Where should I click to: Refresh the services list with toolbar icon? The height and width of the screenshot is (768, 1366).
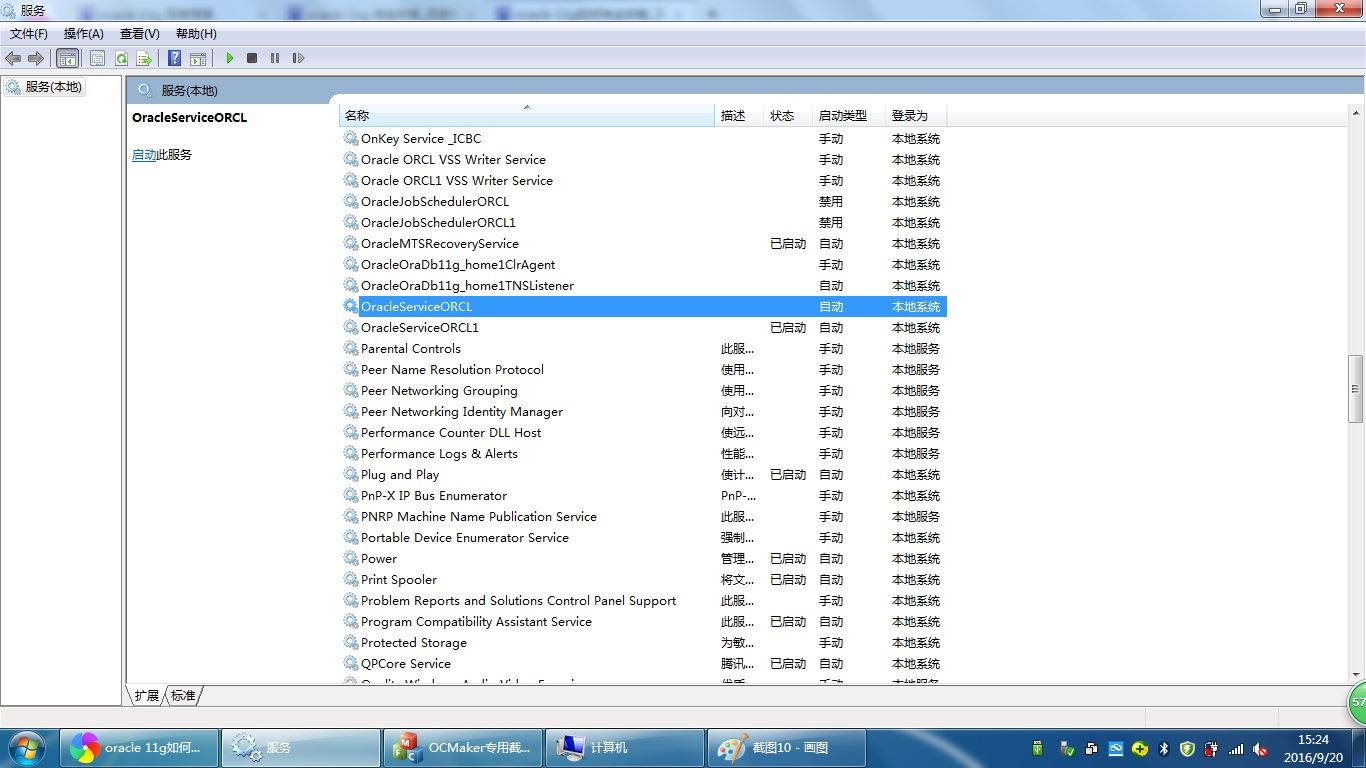121,58
